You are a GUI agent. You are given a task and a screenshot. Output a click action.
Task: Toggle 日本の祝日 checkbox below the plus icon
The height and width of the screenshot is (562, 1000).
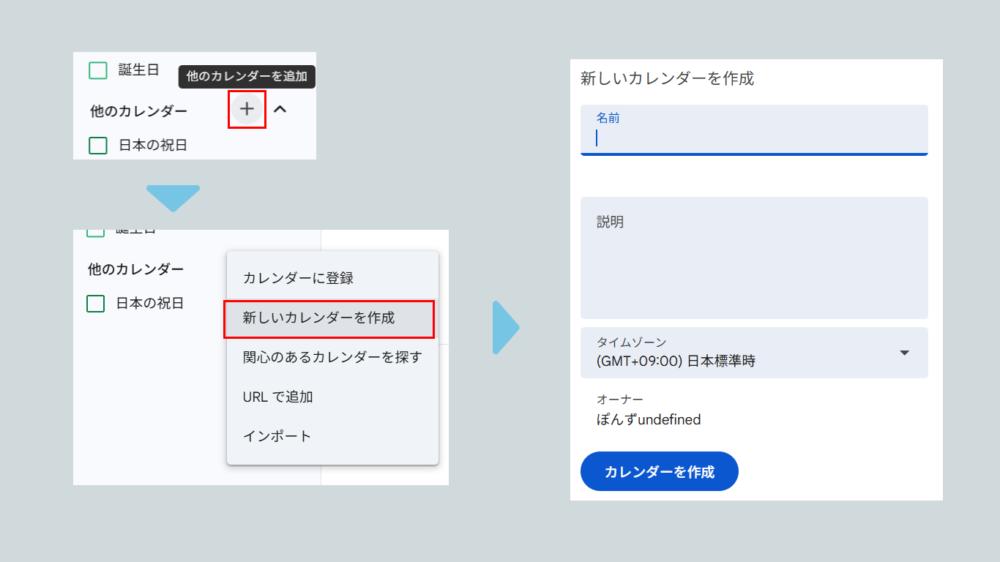(98, 145)
